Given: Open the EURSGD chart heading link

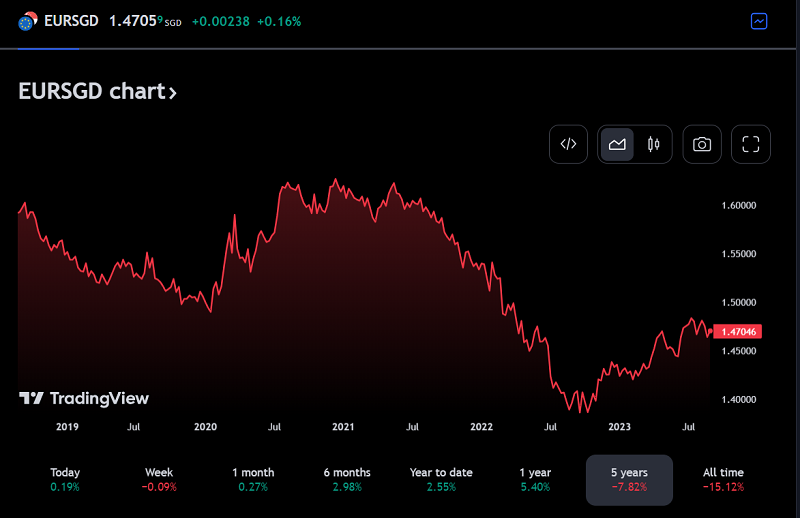Looking at the screenshot, I should click(x=91, y=91).
